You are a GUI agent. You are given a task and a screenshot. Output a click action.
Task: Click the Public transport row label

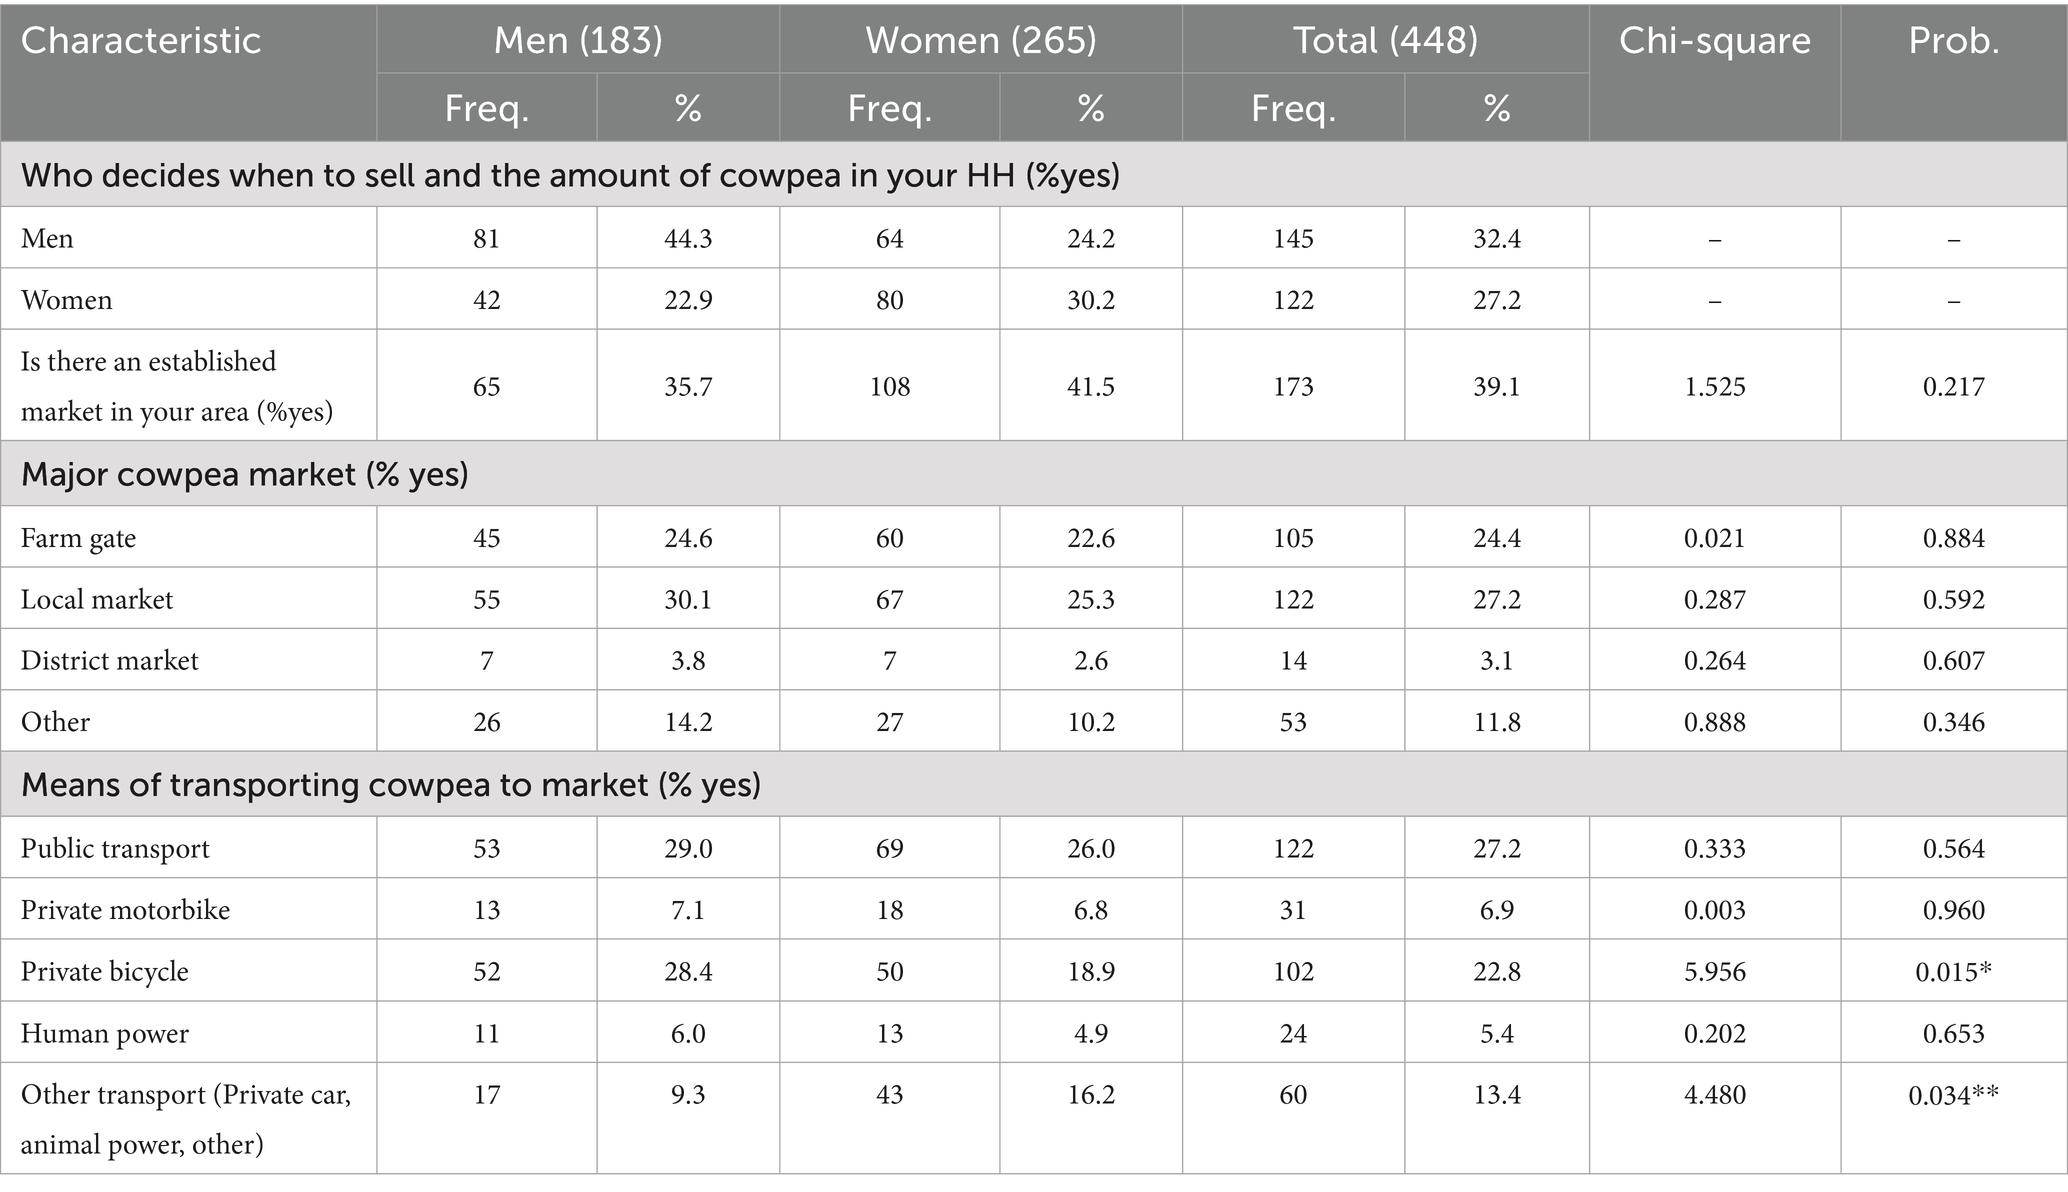click(x=115, y=849)
